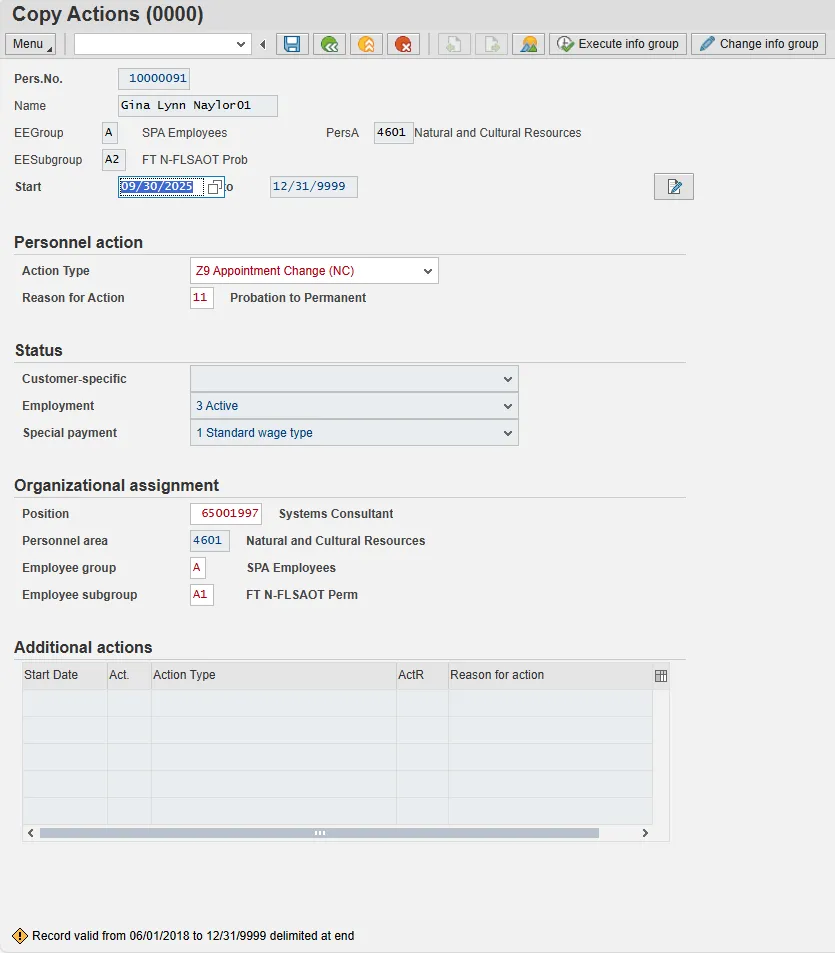Open the table settings icon in Additional actions
This screenshot has height=953, width=835.
[661, 676]
